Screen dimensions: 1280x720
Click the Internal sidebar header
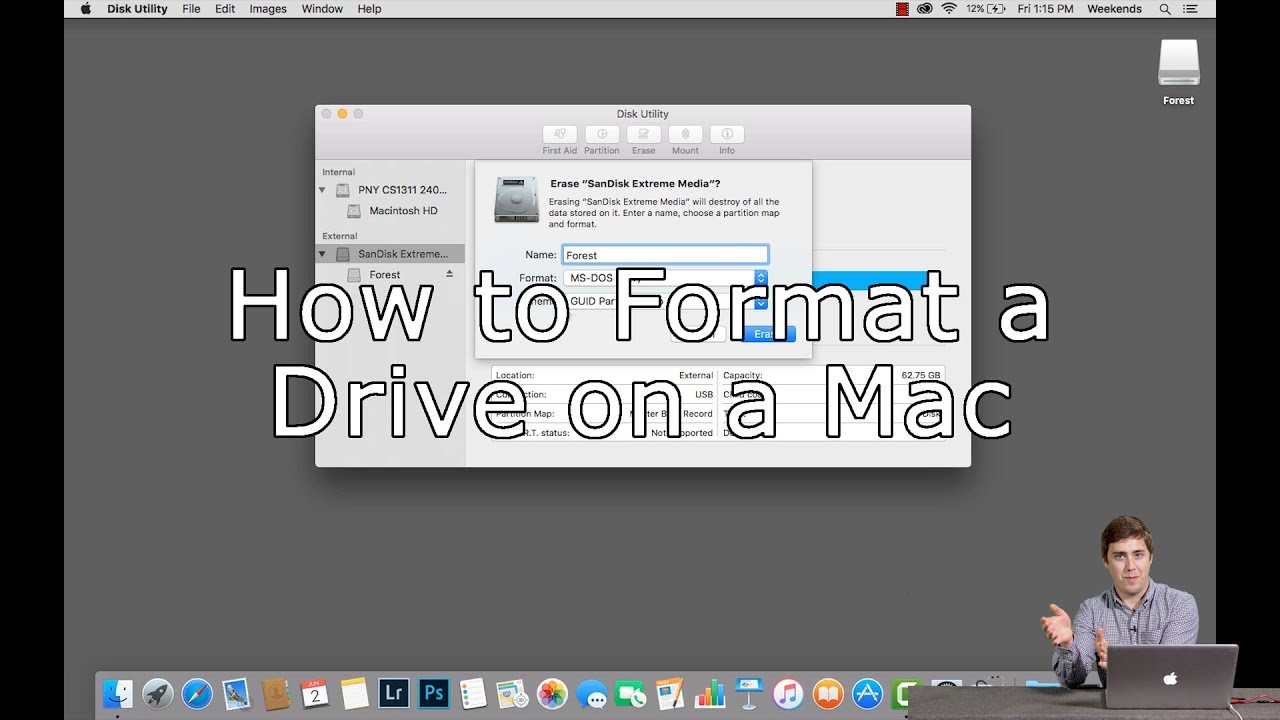pyautogui.click(x=338, y=172)
